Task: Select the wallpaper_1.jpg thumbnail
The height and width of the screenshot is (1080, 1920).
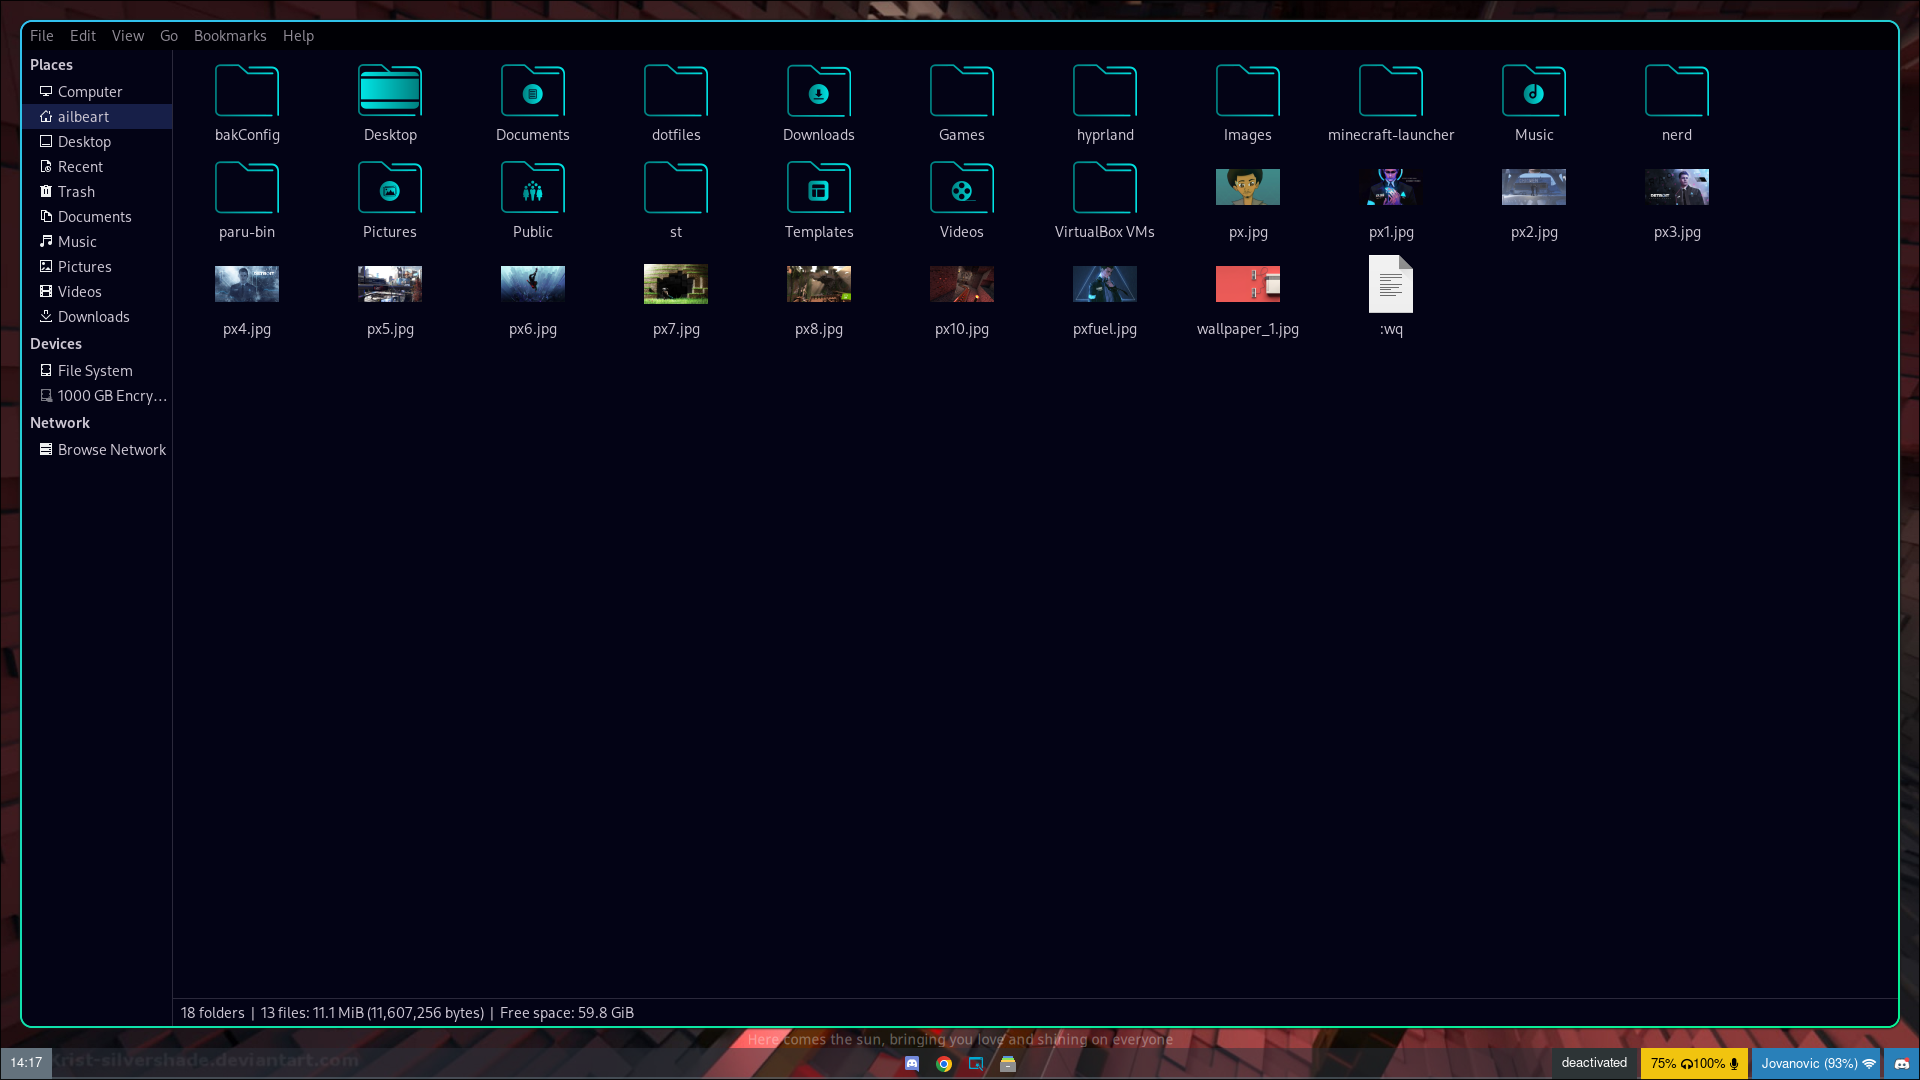Action: tap(1247, 285)
